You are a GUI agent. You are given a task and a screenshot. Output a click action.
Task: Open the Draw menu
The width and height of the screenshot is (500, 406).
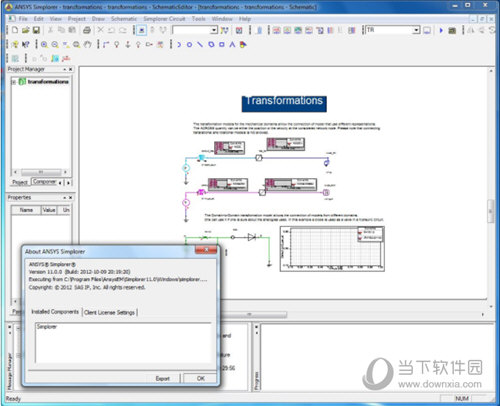pyautogui.click(x=98, y=19)
